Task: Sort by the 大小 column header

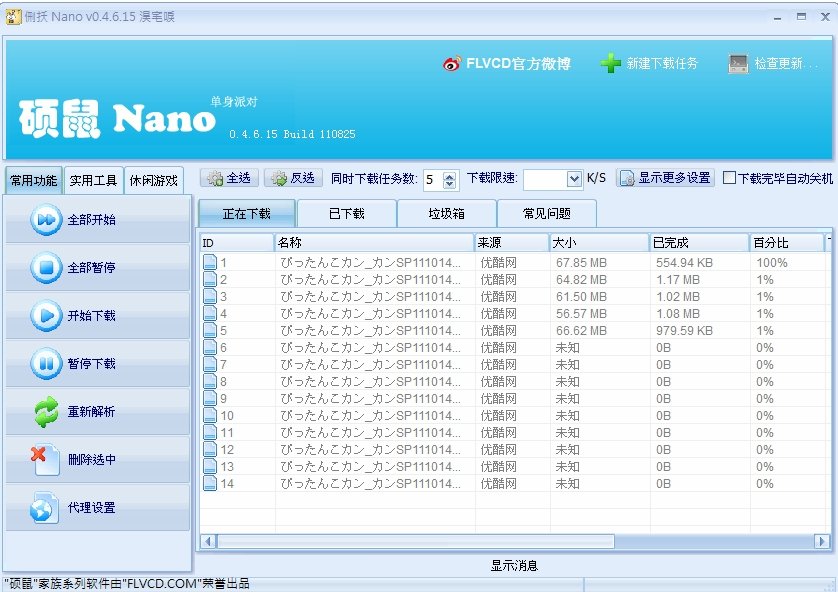Action: tap(599, 243)
